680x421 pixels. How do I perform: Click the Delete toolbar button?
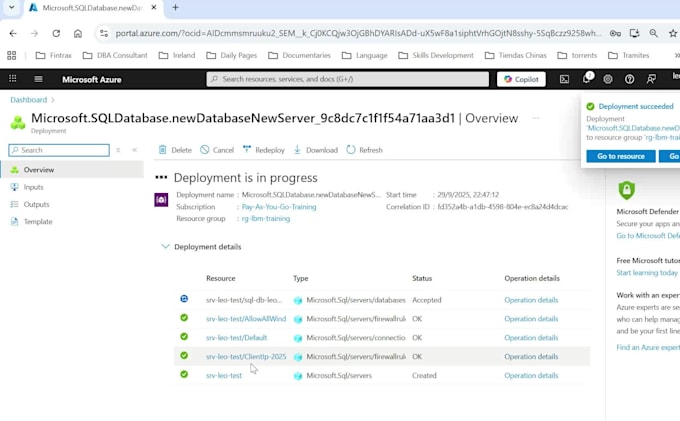pyautogui.click(x=175, y=150)
